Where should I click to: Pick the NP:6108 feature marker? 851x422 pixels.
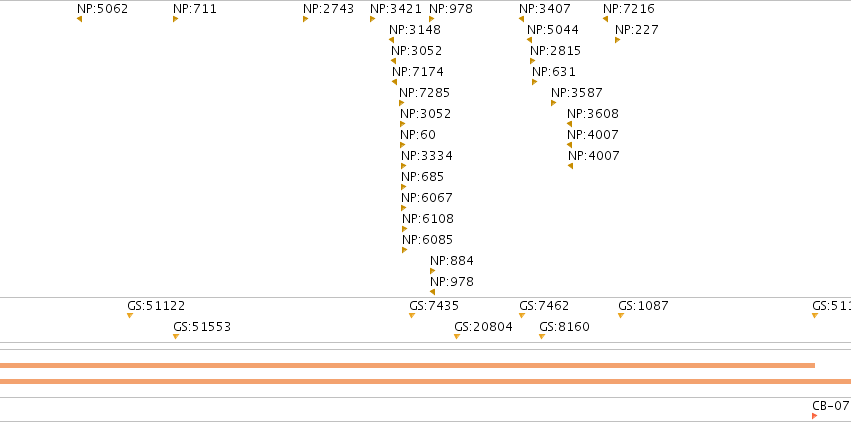click(x=405, y=229)
